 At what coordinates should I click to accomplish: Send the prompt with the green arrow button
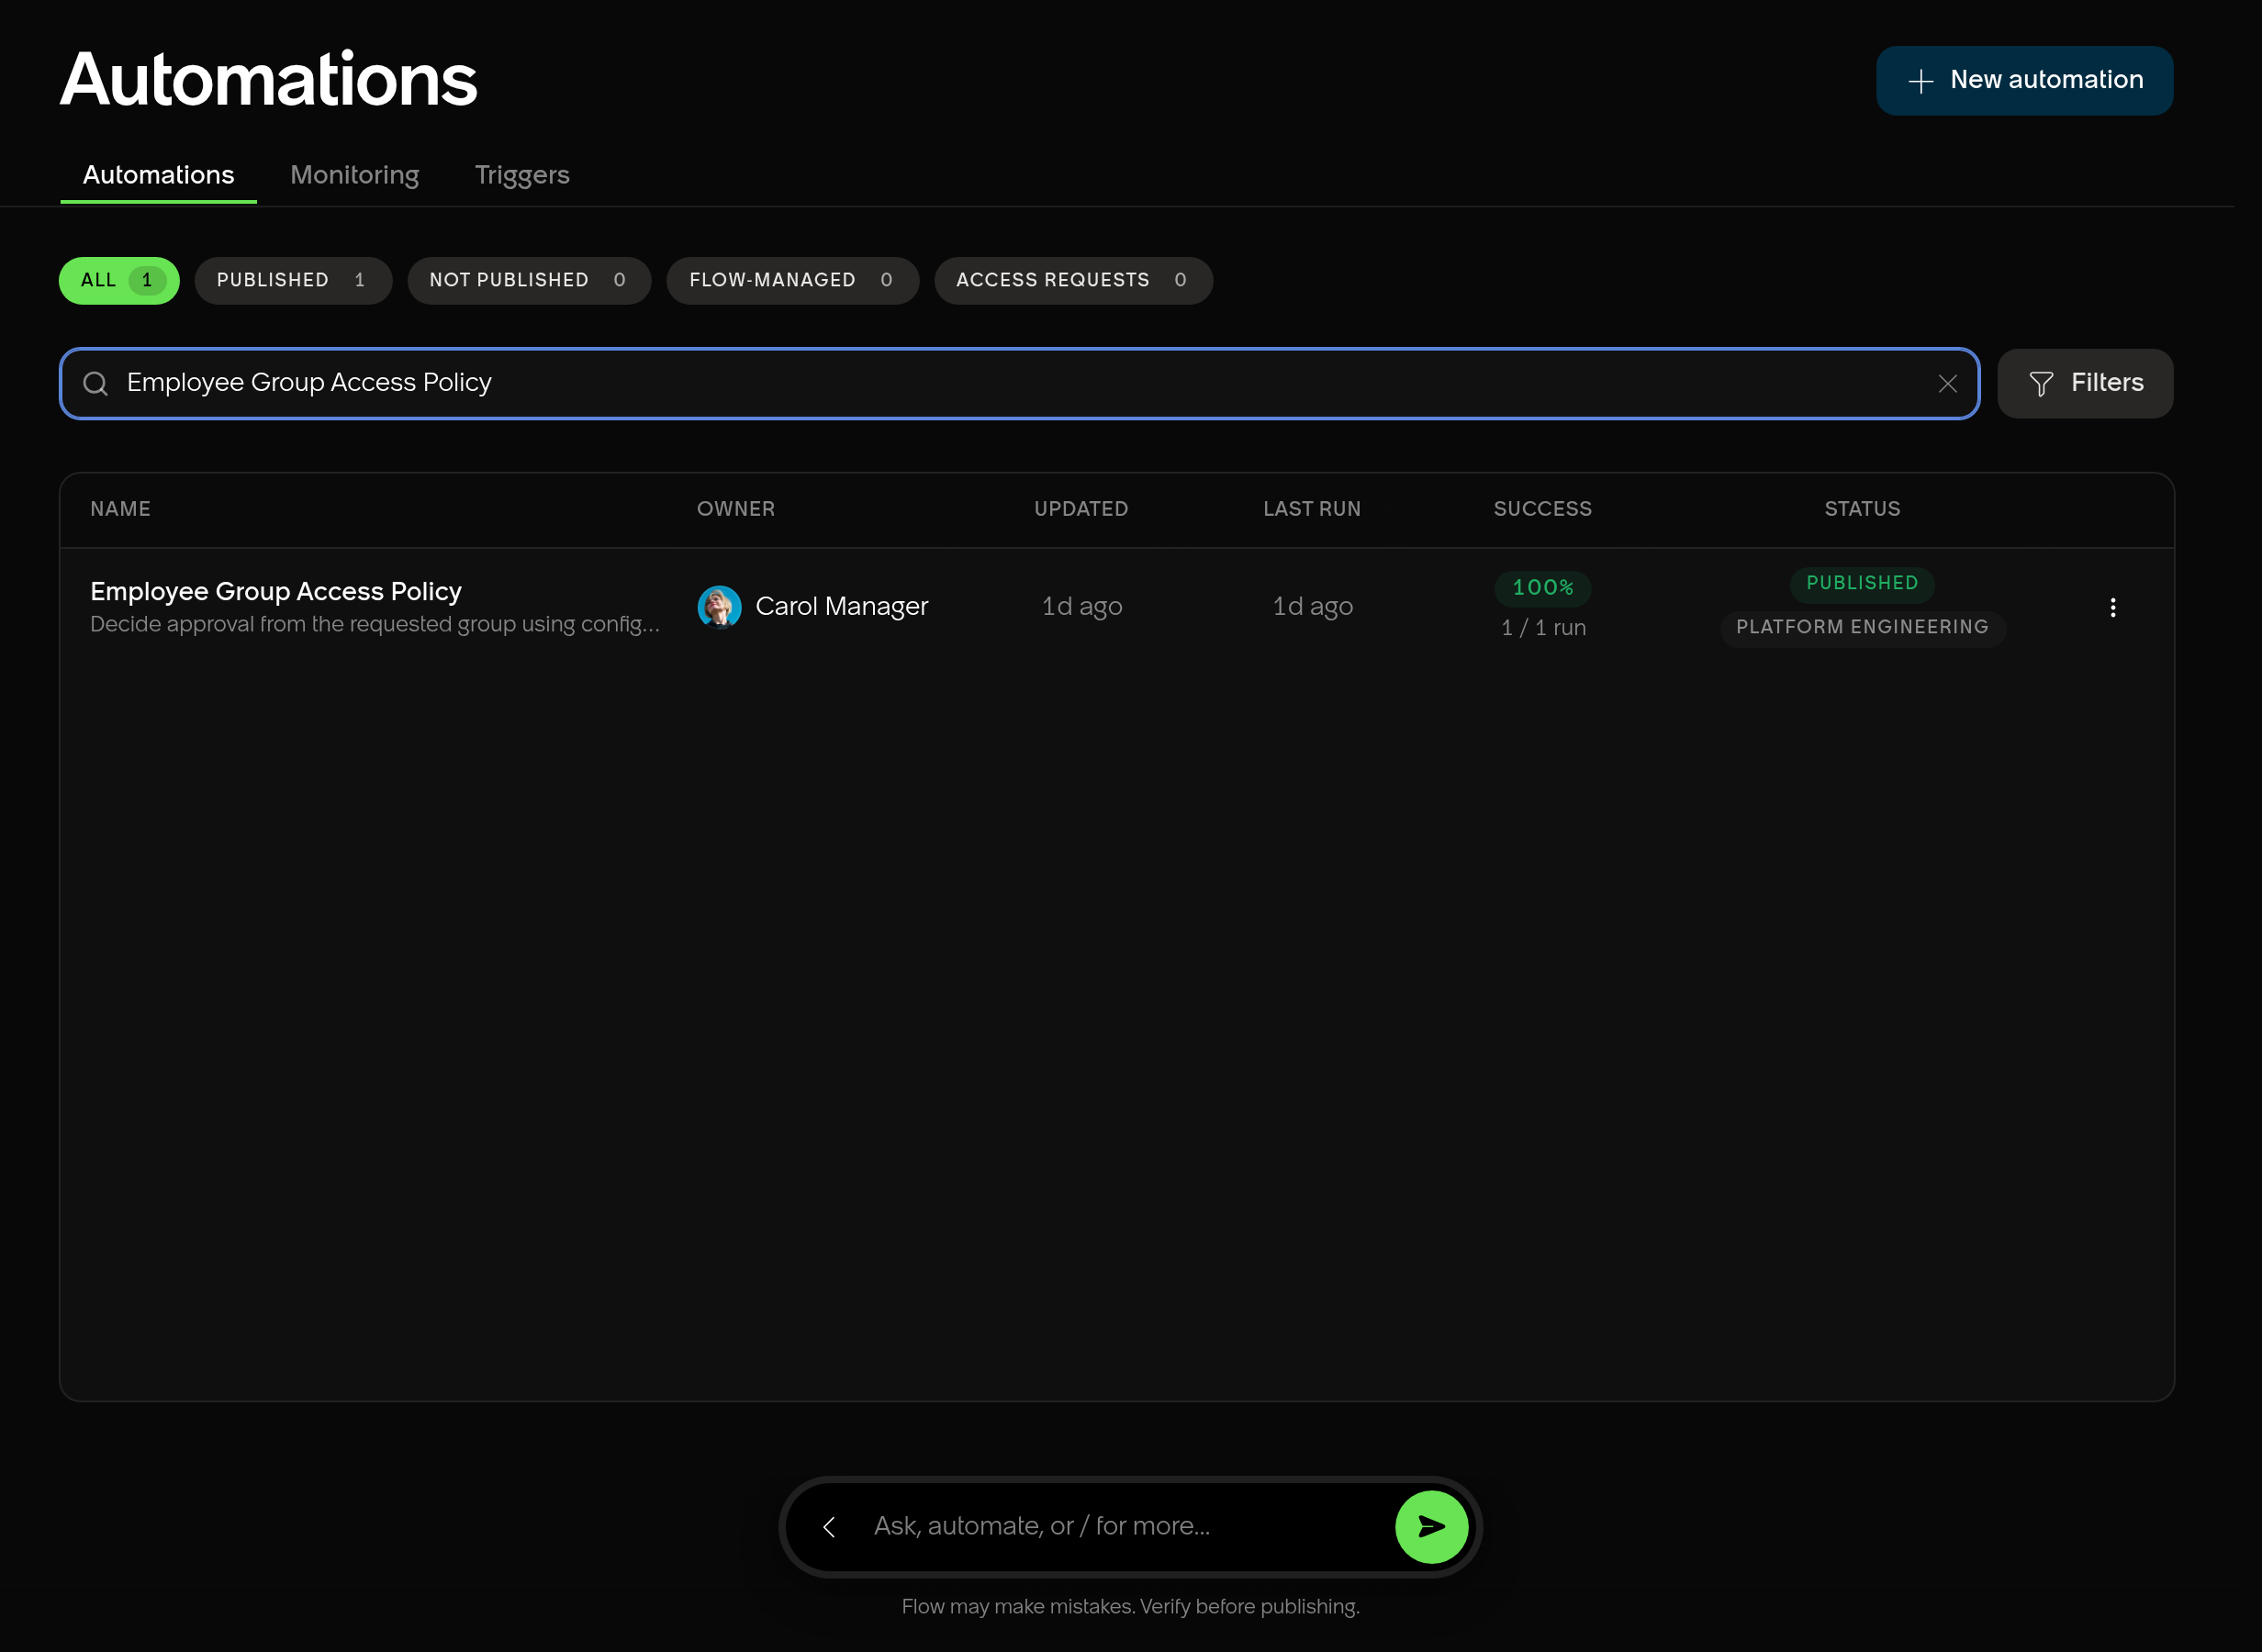click(x=1431, y=1527)
